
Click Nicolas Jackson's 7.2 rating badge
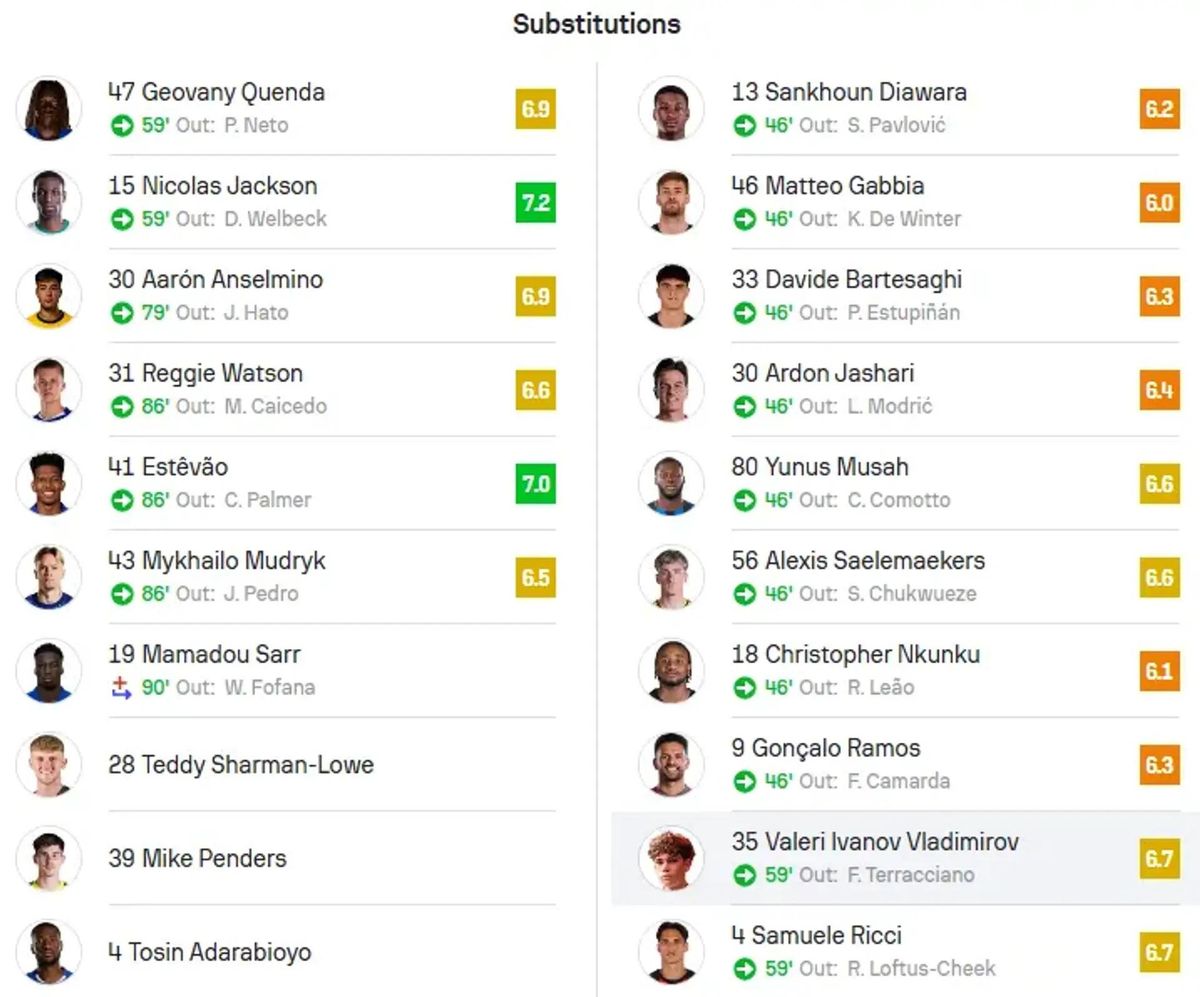pyautogui.click(x=536, y=203)
